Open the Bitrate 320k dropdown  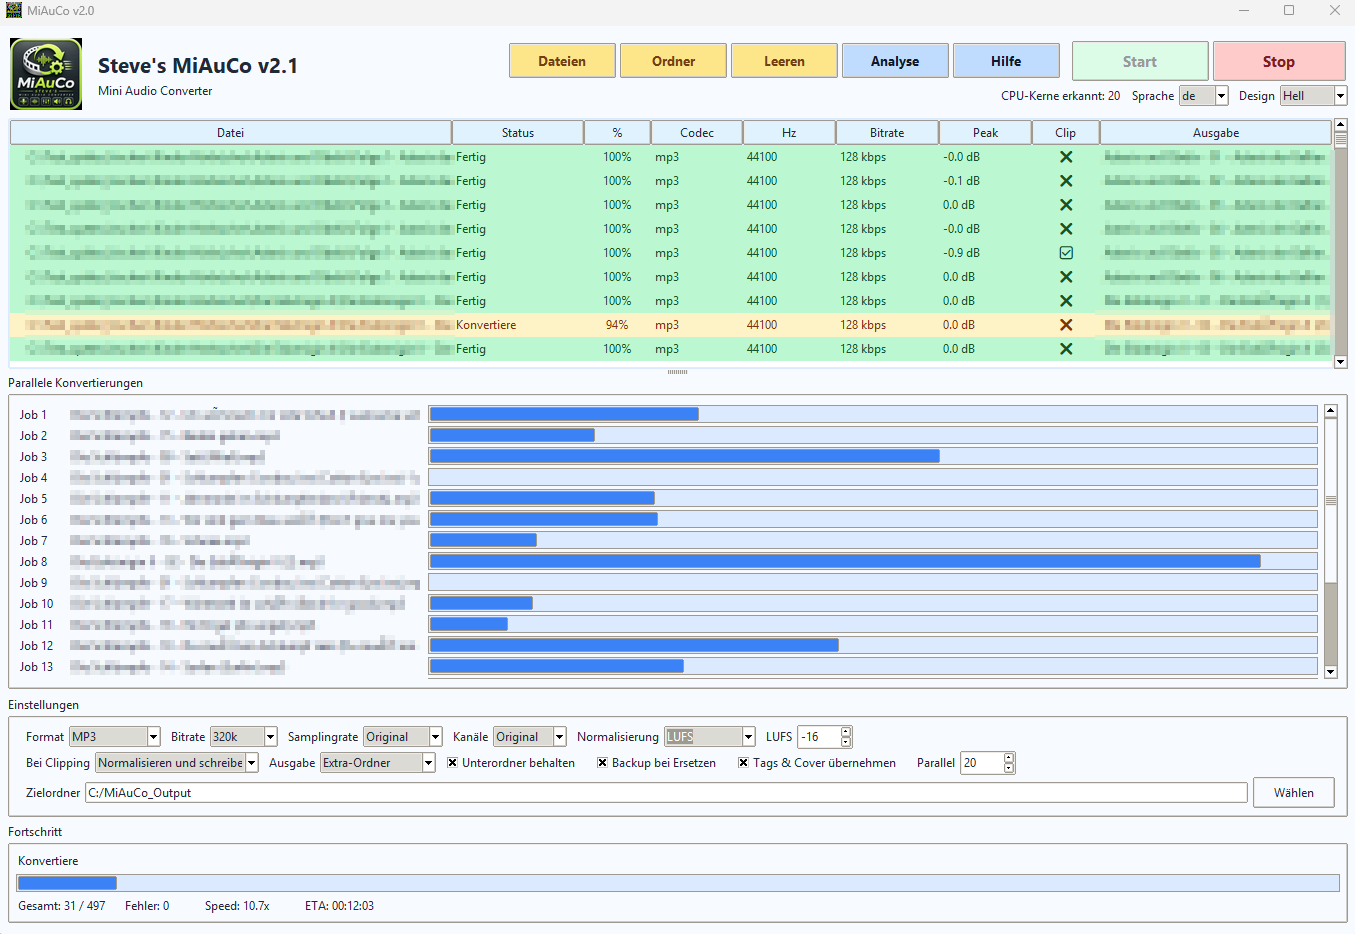270,737
